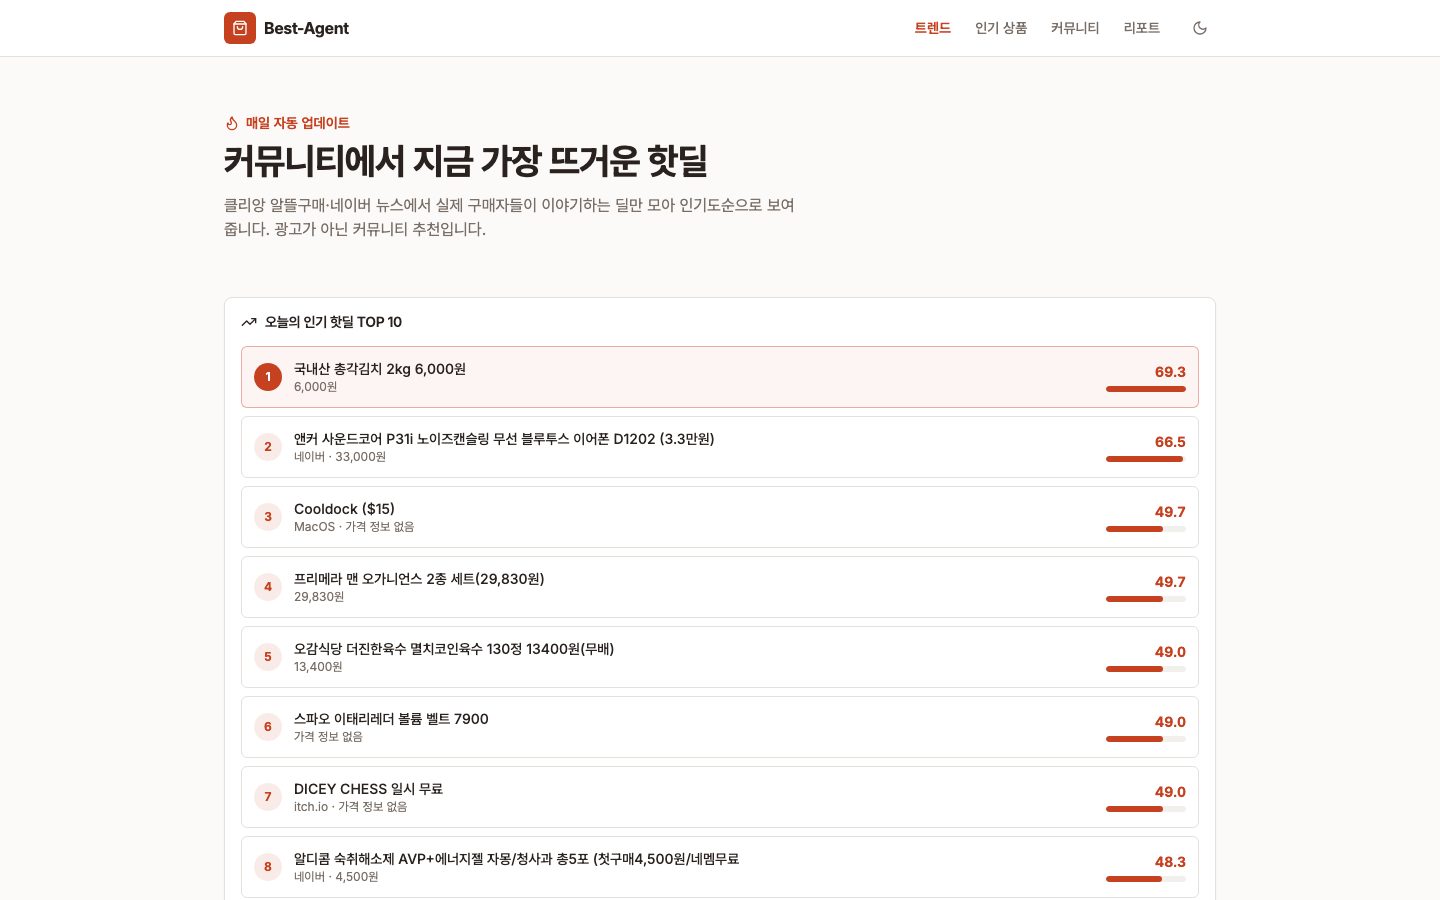Click the 커뮤니티에서 지금 가장 뜨거운 핫딜 headline
The height and width of the screenshot is (900, 1440).
466,161
